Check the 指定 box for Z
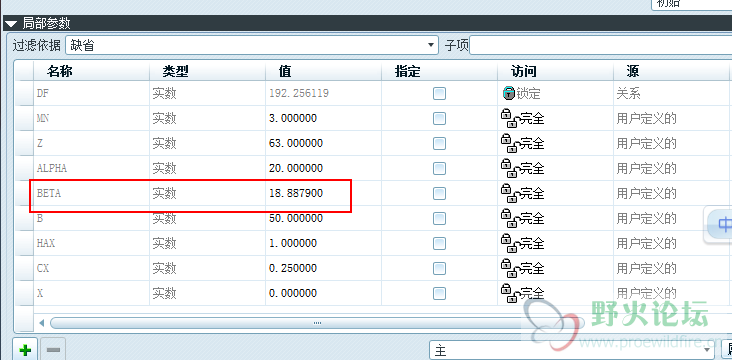The width and height of the screenshot is (732, 360). point(439,143)
